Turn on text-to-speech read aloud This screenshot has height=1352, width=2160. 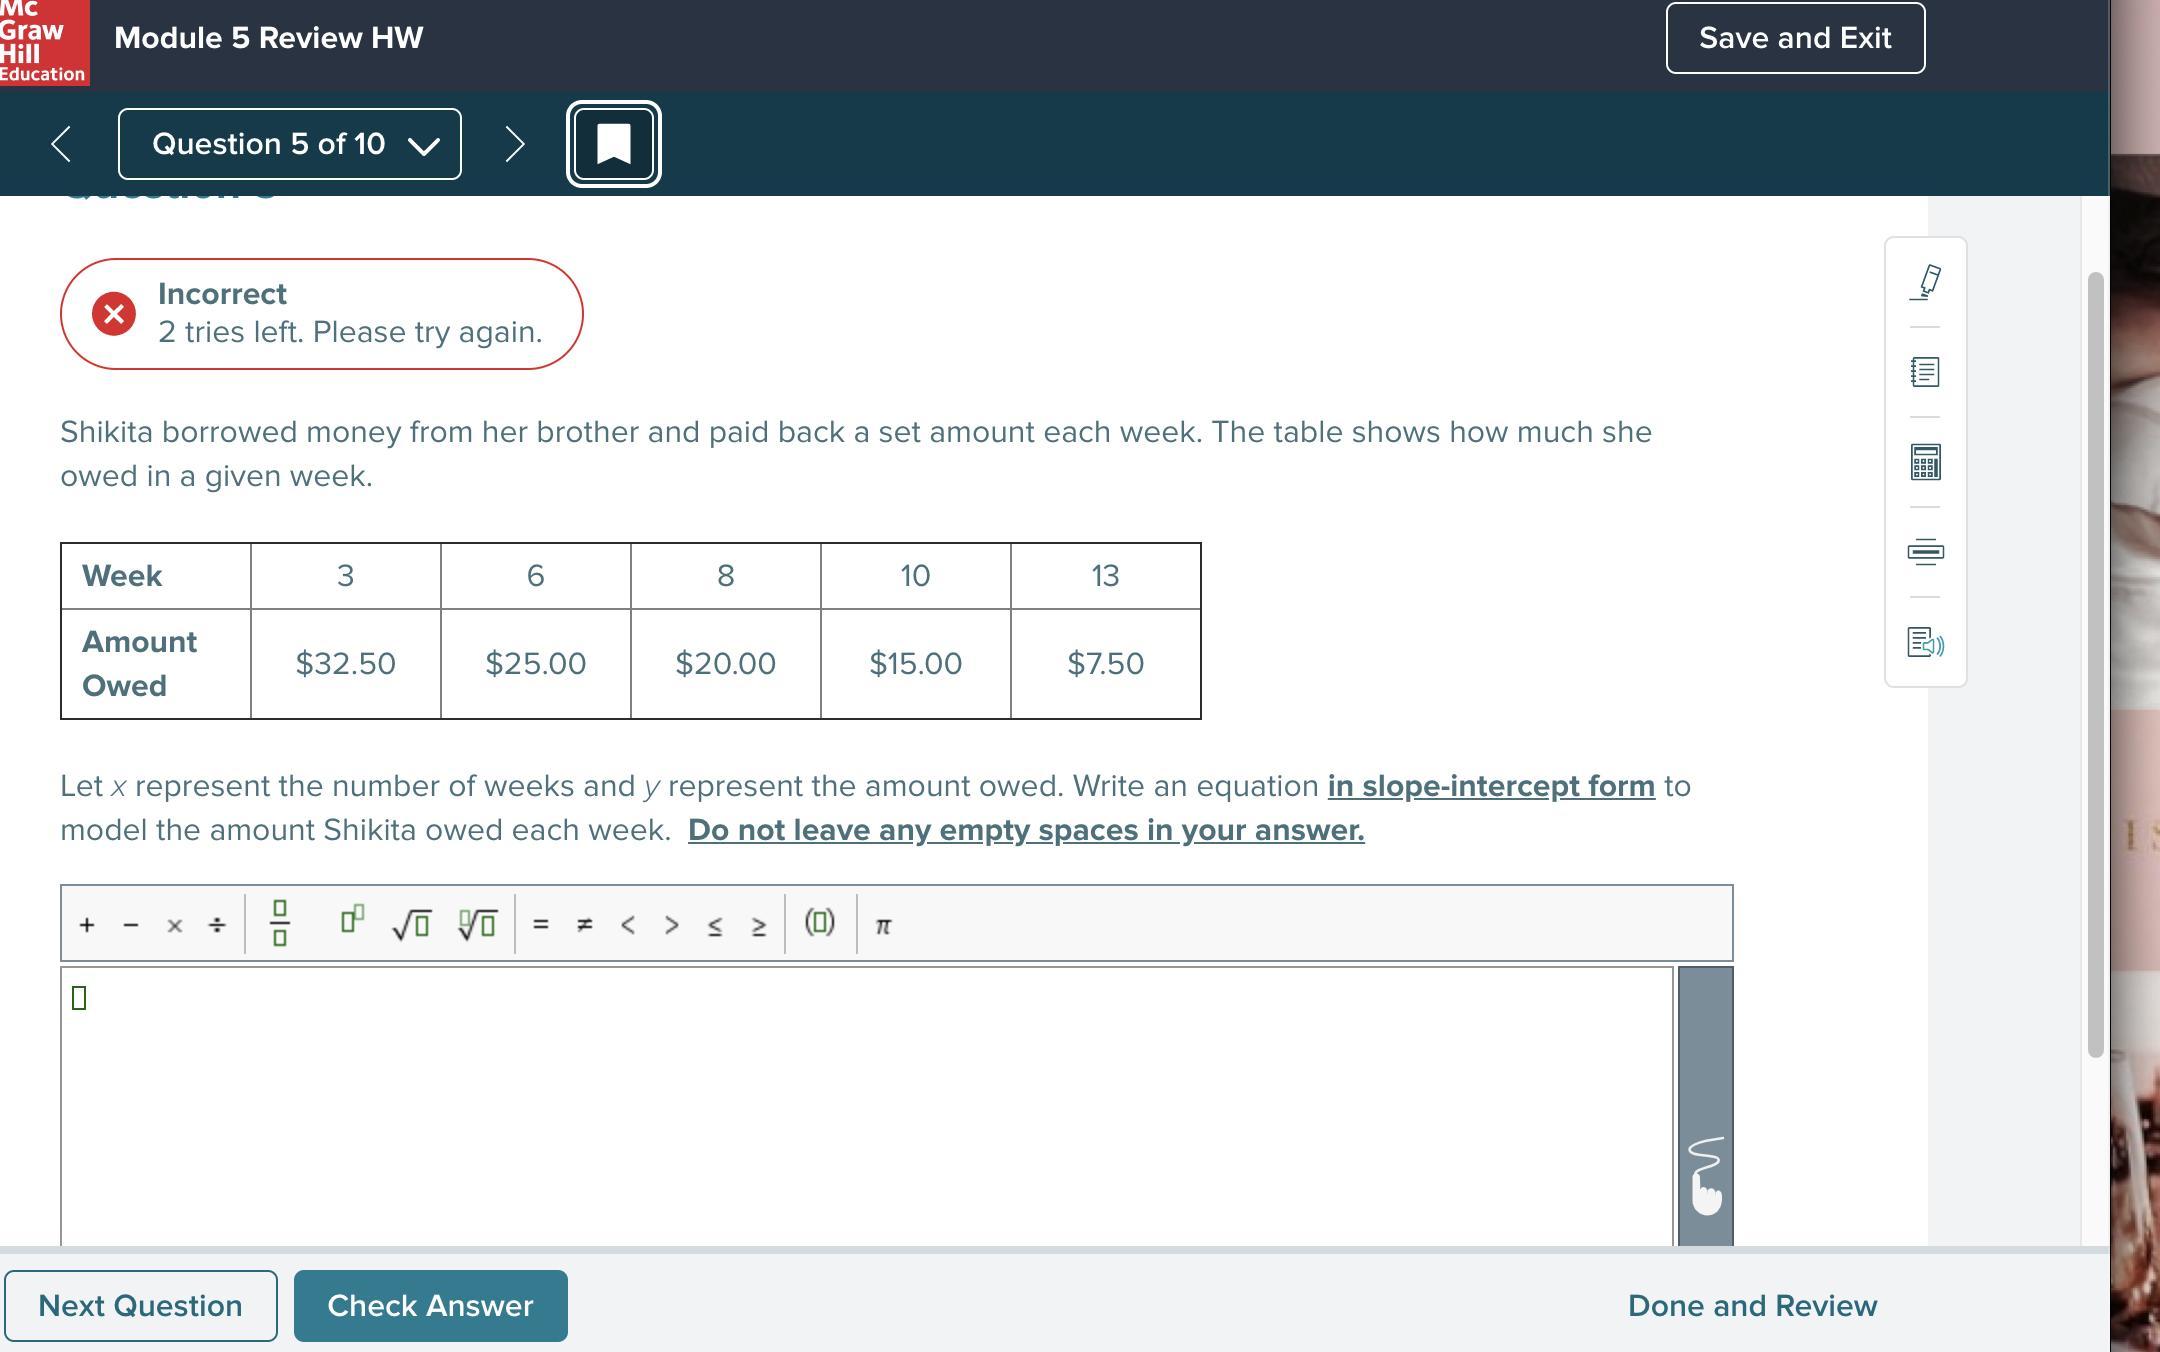pyautogui.click(x=1925, y=642)
